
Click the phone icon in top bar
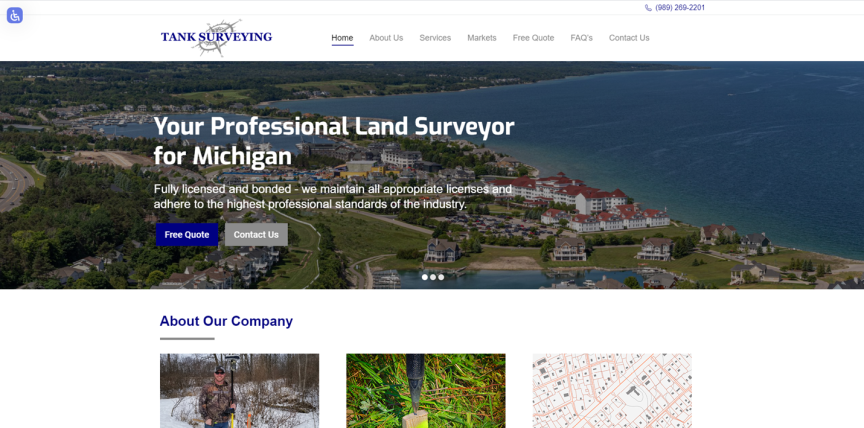(x=648, y=8)
